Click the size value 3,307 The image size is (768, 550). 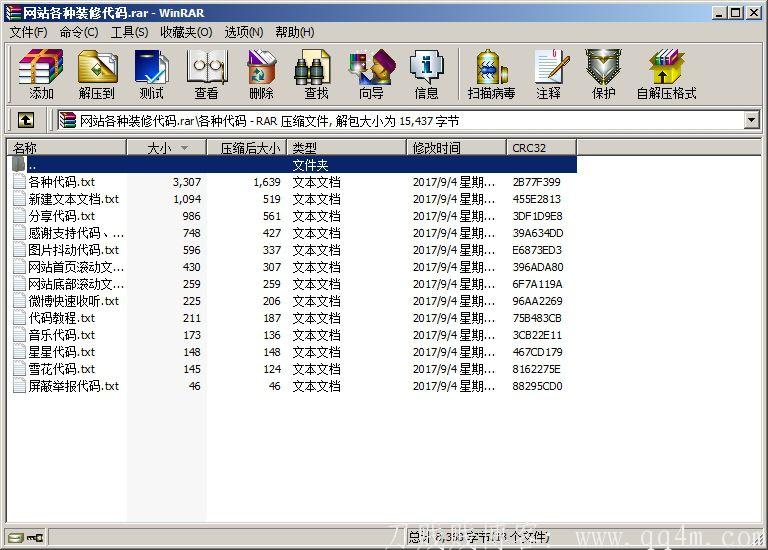187,182
